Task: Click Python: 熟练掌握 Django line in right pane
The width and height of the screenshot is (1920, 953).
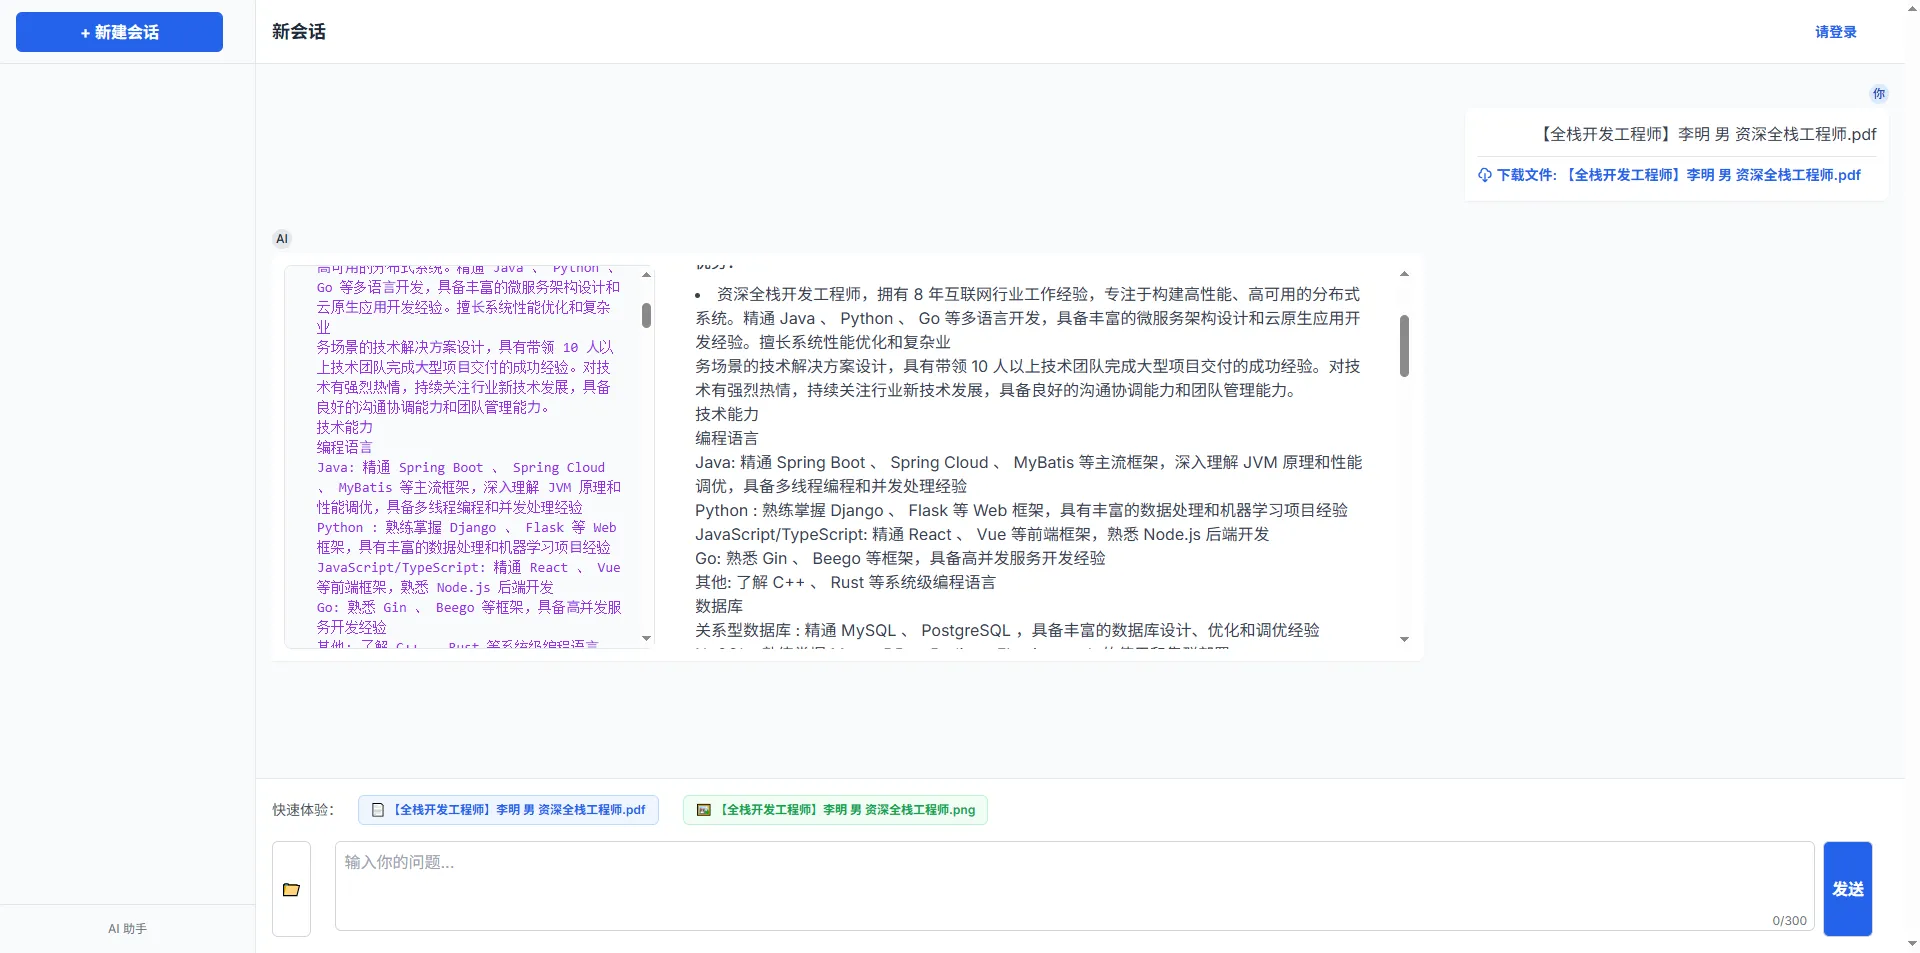Action: (x=1021, y=510)
